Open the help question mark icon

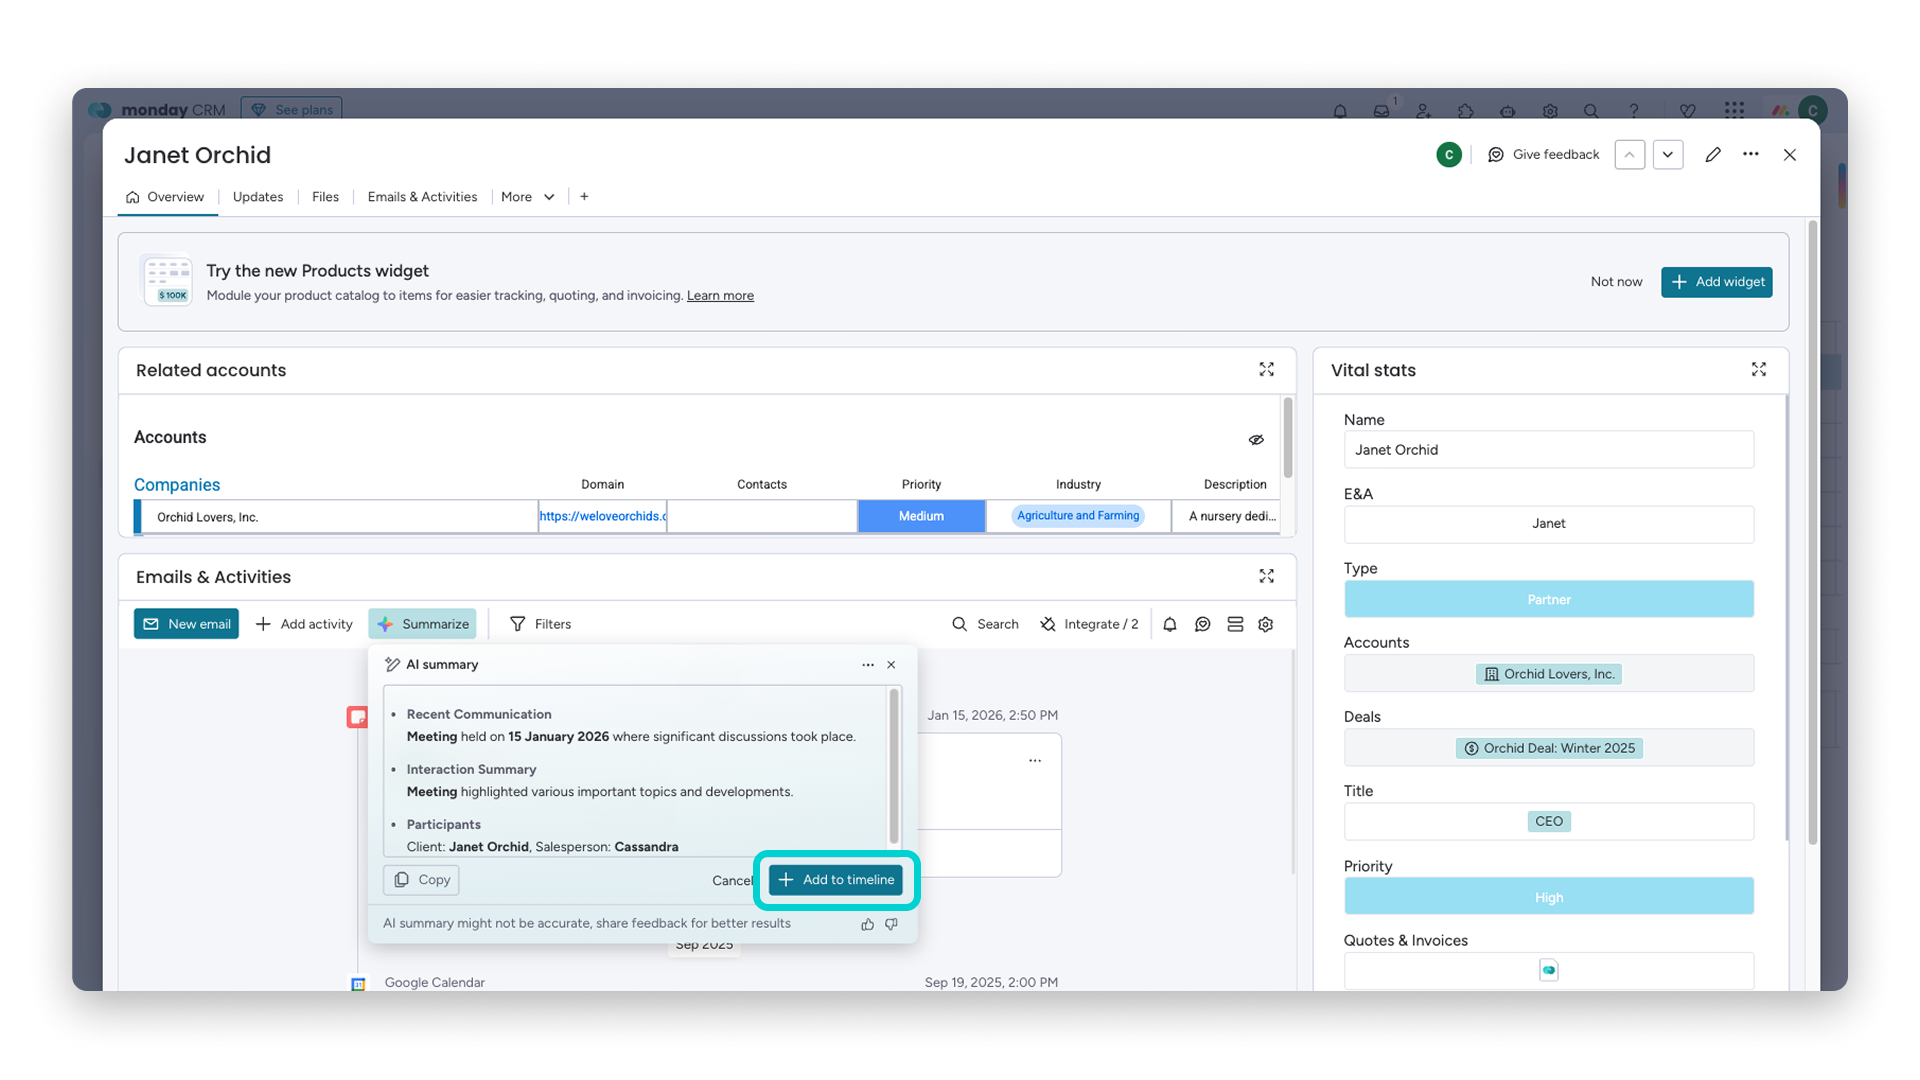pos(1634,111)
